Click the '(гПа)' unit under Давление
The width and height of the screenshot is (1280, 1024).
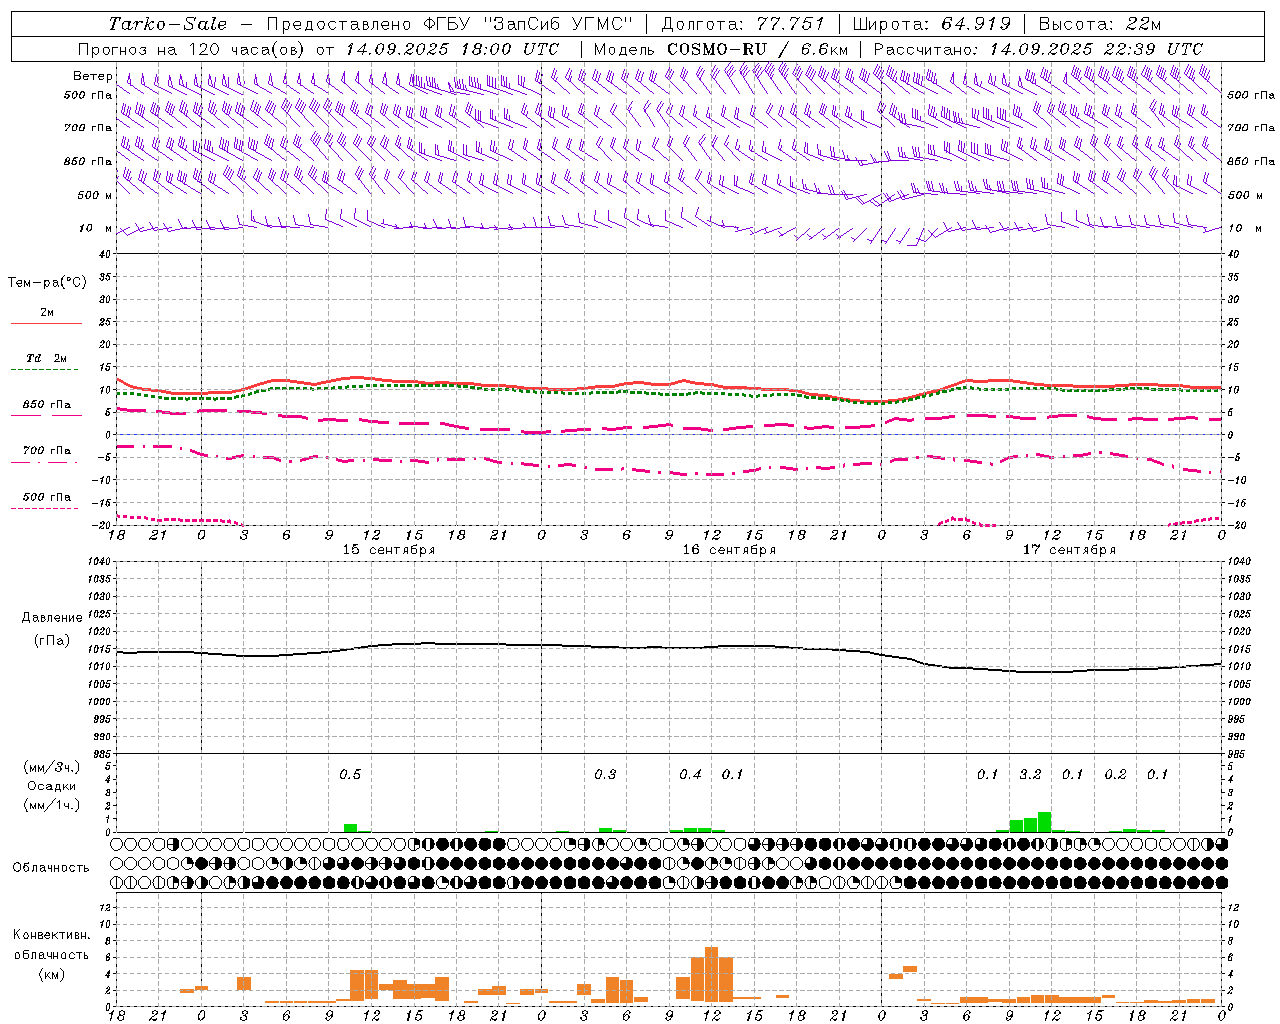pyautogui.click(x=52, y=640)
